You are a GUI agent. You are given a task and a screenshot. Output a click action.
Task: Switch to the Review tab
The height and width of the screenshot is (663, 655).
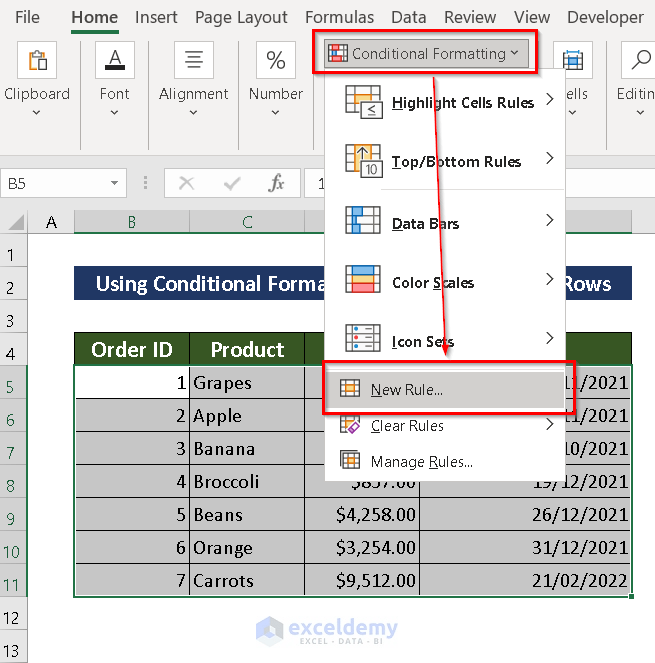[470, 17]
